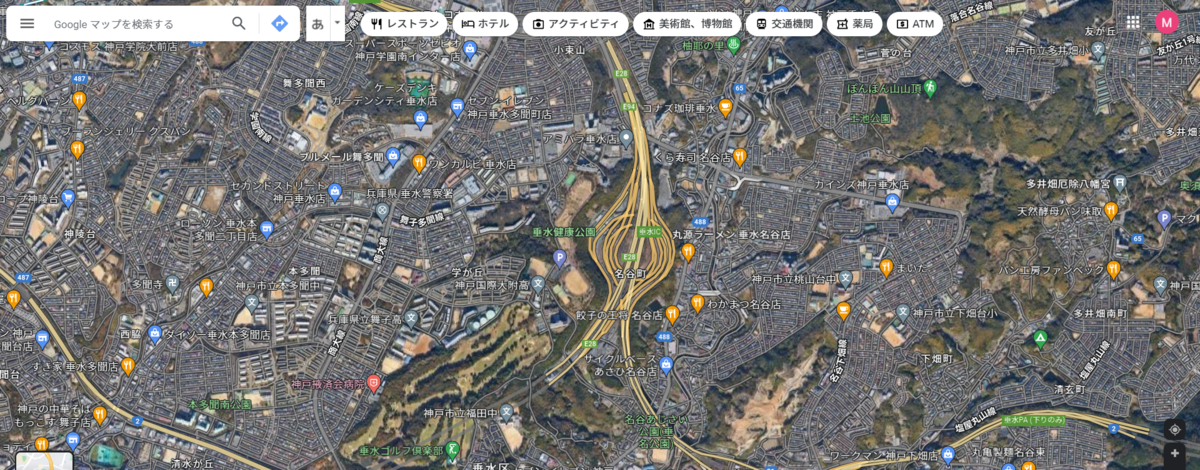Select the くら寿司 名谷店 restaurant pin
1200x470 pixels.
(x=740, y=157)
